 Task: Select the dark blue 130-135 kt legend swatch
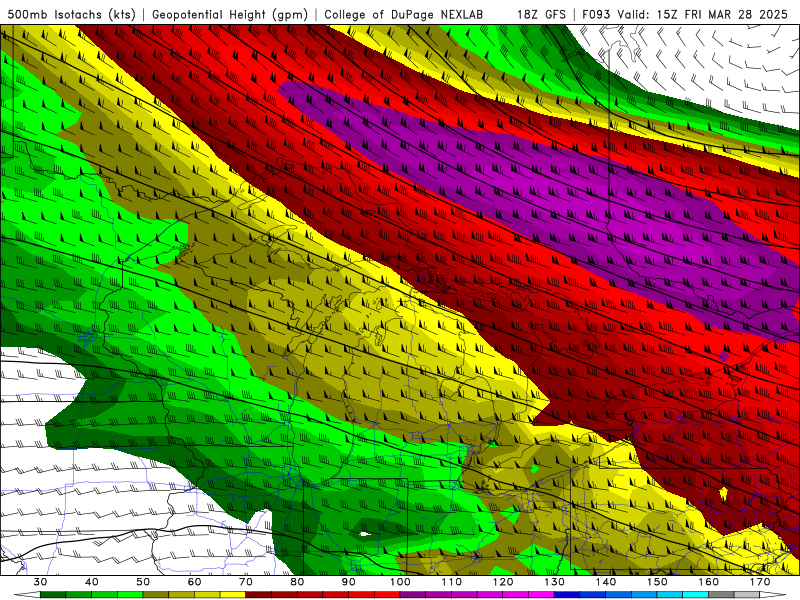[x=567, y=595]
